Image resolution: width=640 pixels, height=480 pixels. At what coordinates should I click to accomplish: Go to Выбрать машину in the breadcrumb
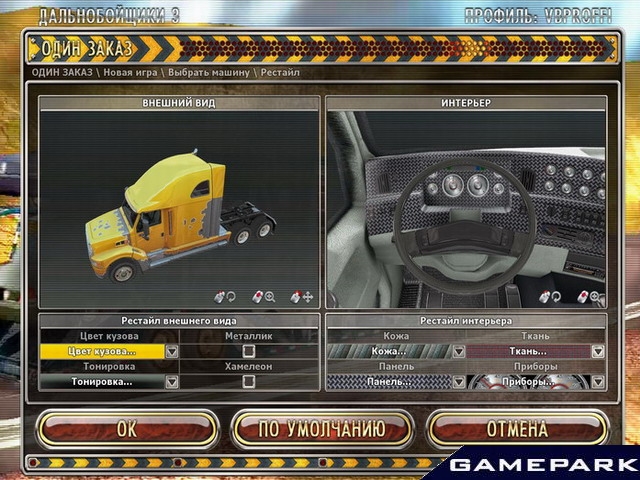[x=209, y=73]
